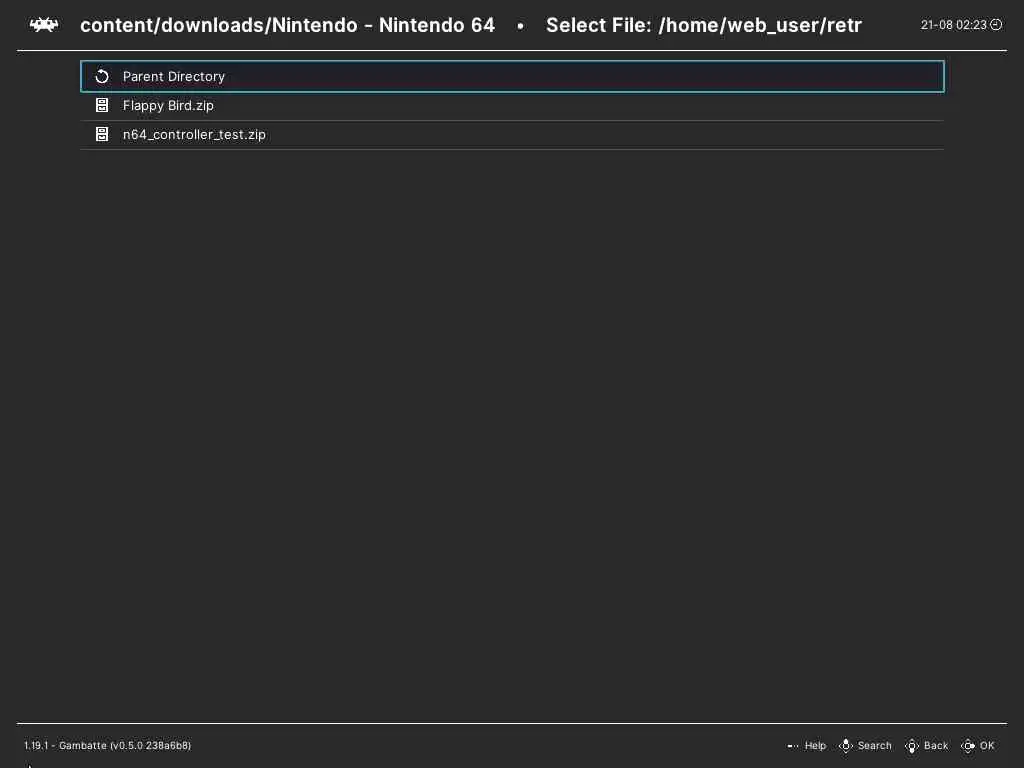This screenshot has height=768, width=1024.
Task: Click the Search label in footer
Action: (874, 745)
